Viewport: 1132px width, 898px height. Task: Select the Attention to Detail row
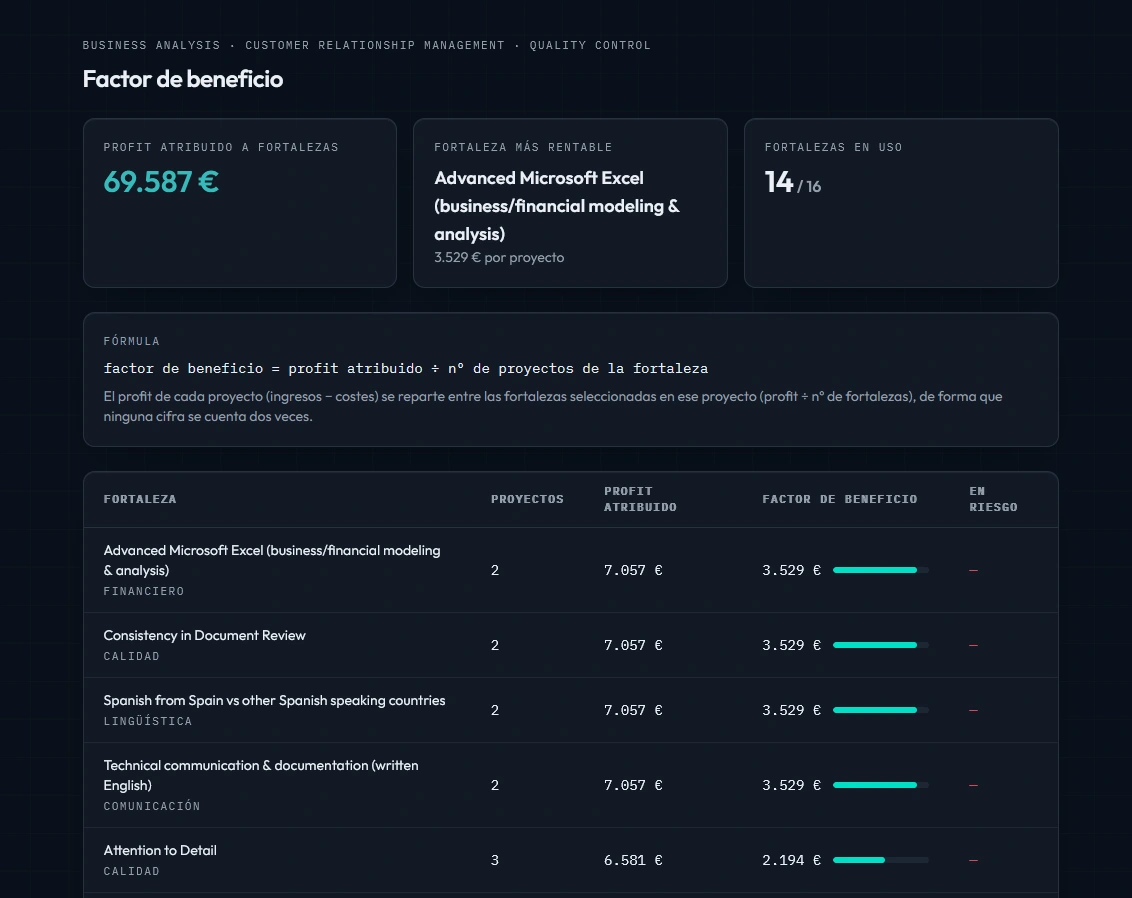pyautogui.click(x=570, y=860)
